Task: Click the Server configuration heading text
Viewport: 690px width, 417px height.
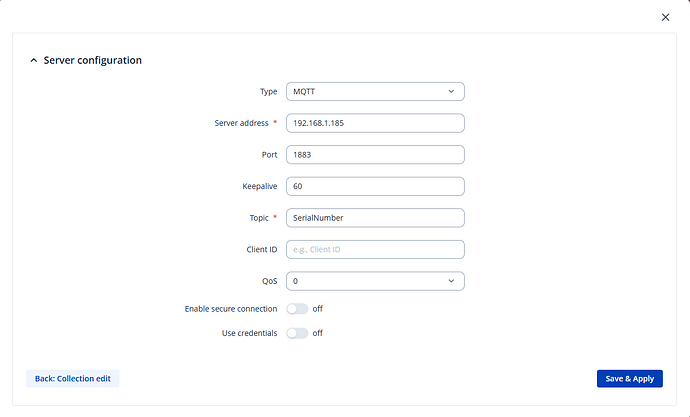Action: [93, 61]
